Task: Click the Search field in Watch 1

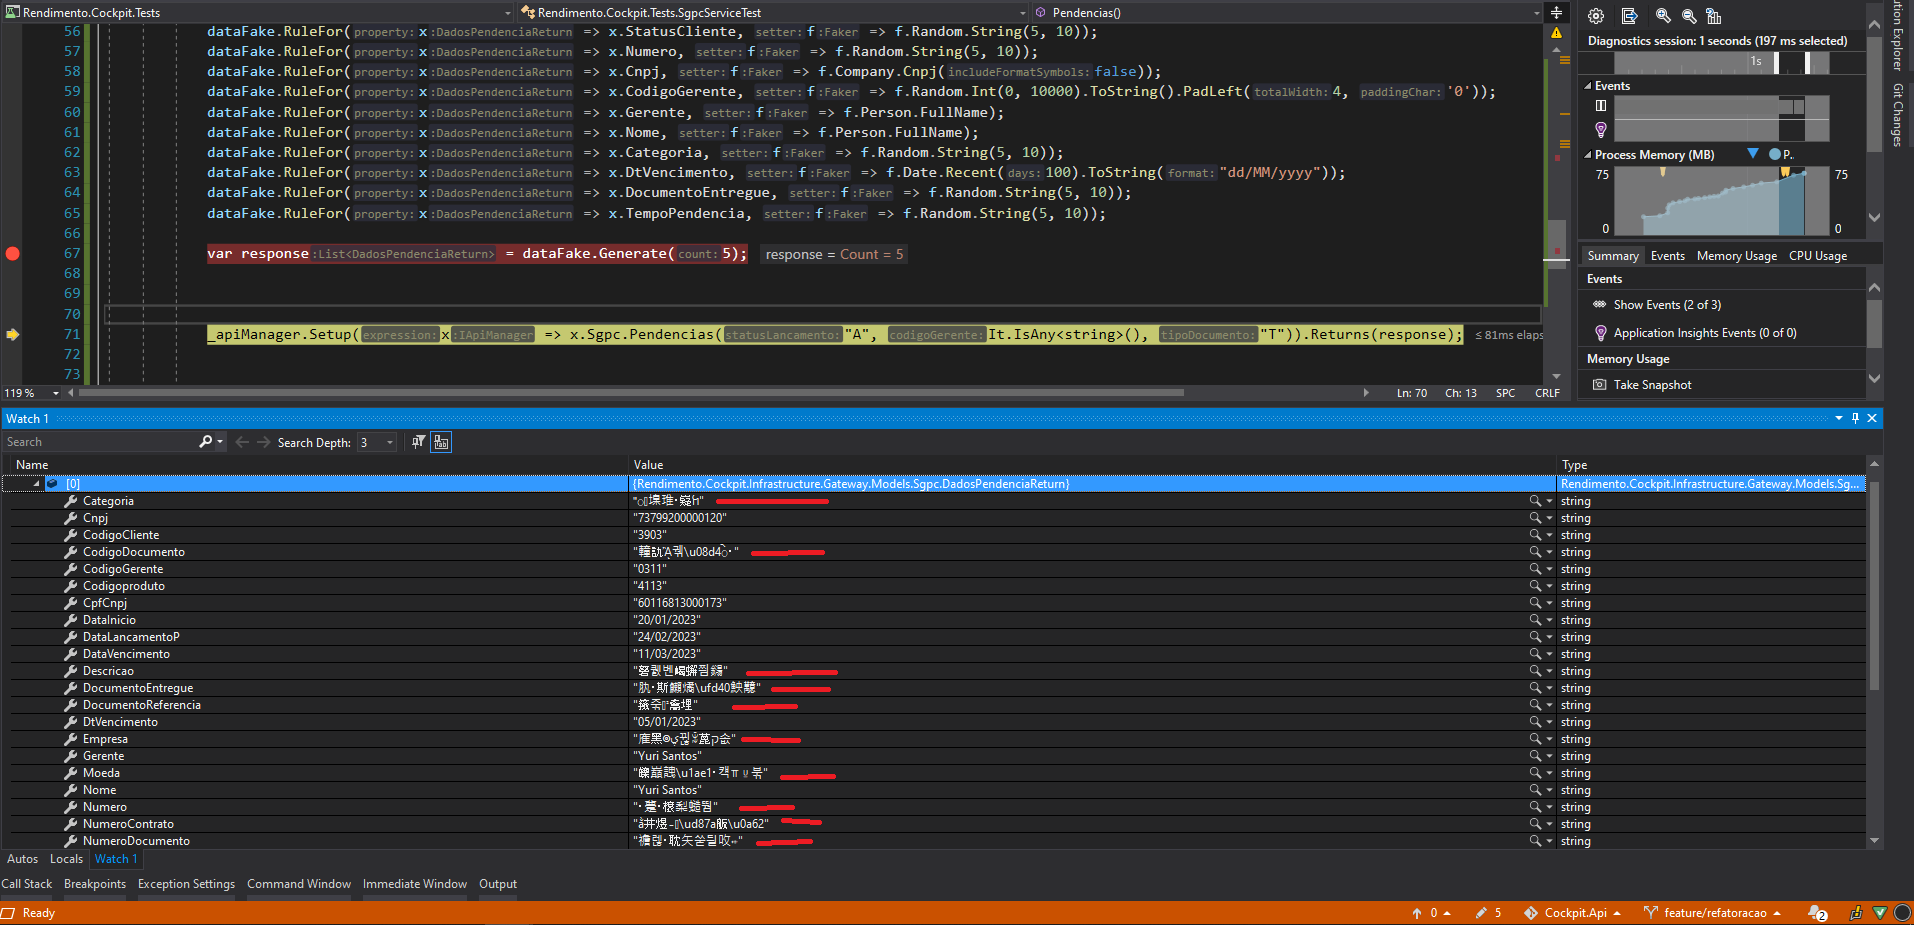Action: 100,442
